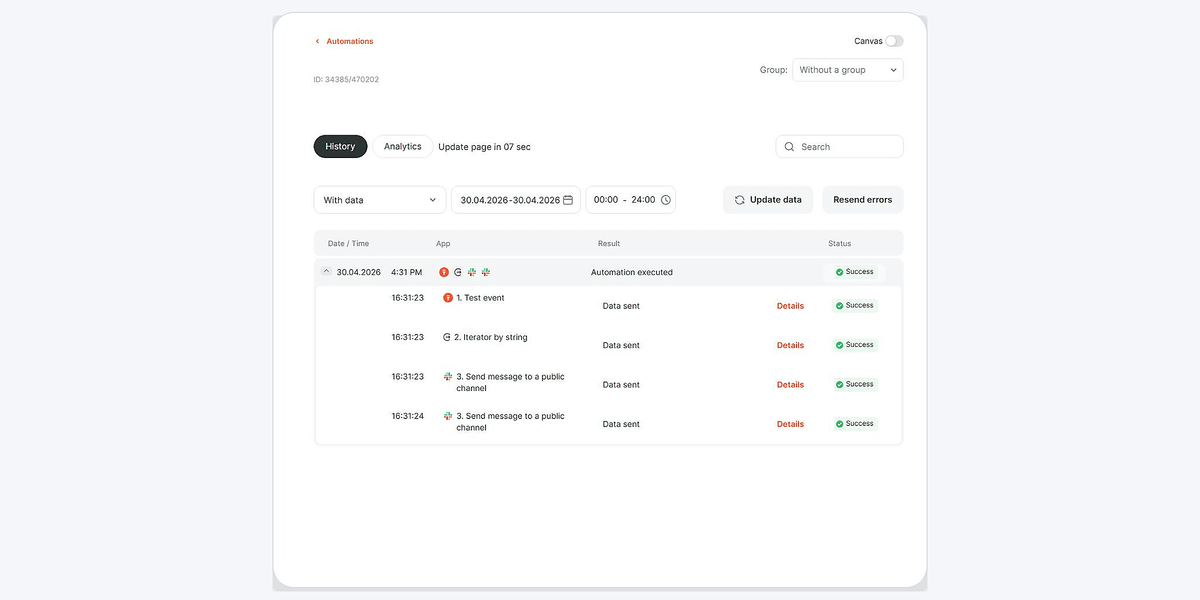Open Details for the Slack step at 16:31:23
Image resolution: width=1200 pixels, height=600 pixels.
[790, 384]
